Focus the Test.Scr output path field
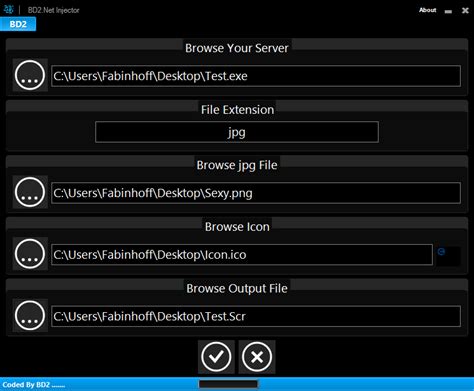This screenshot has width=474, height=391. (x=256, y=316)
